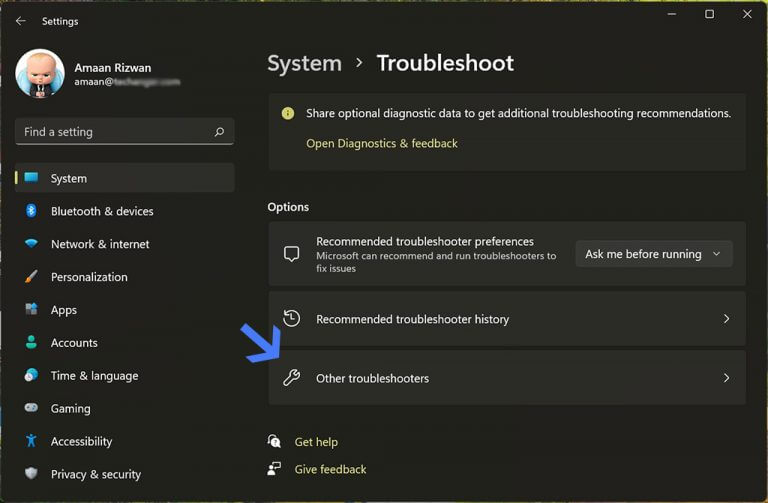Click the Give feedback icon
Image resolution: width=768 pixels, height=503 pixels.
[x=274, y=468]
